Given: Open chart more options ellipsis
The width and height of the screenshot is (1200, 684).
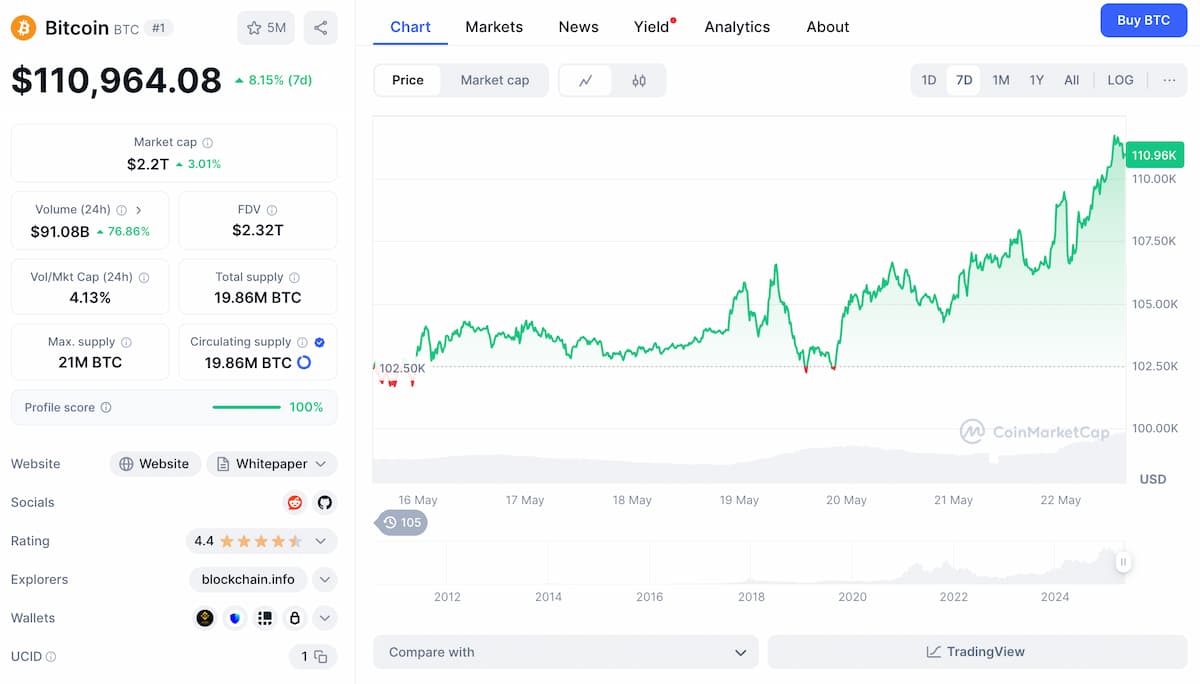Looking at the screenshot, I should click(1169, 80).
